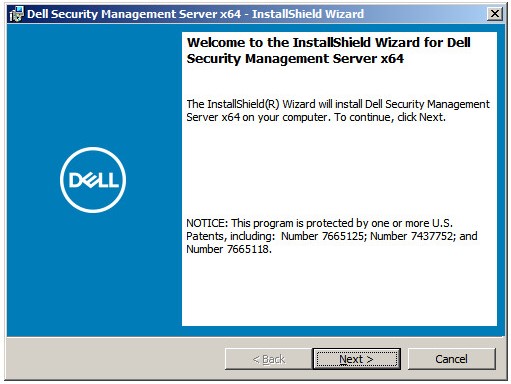
Task: Click the Dell Security Management Server title bar text
Action: tap(134, 14)
